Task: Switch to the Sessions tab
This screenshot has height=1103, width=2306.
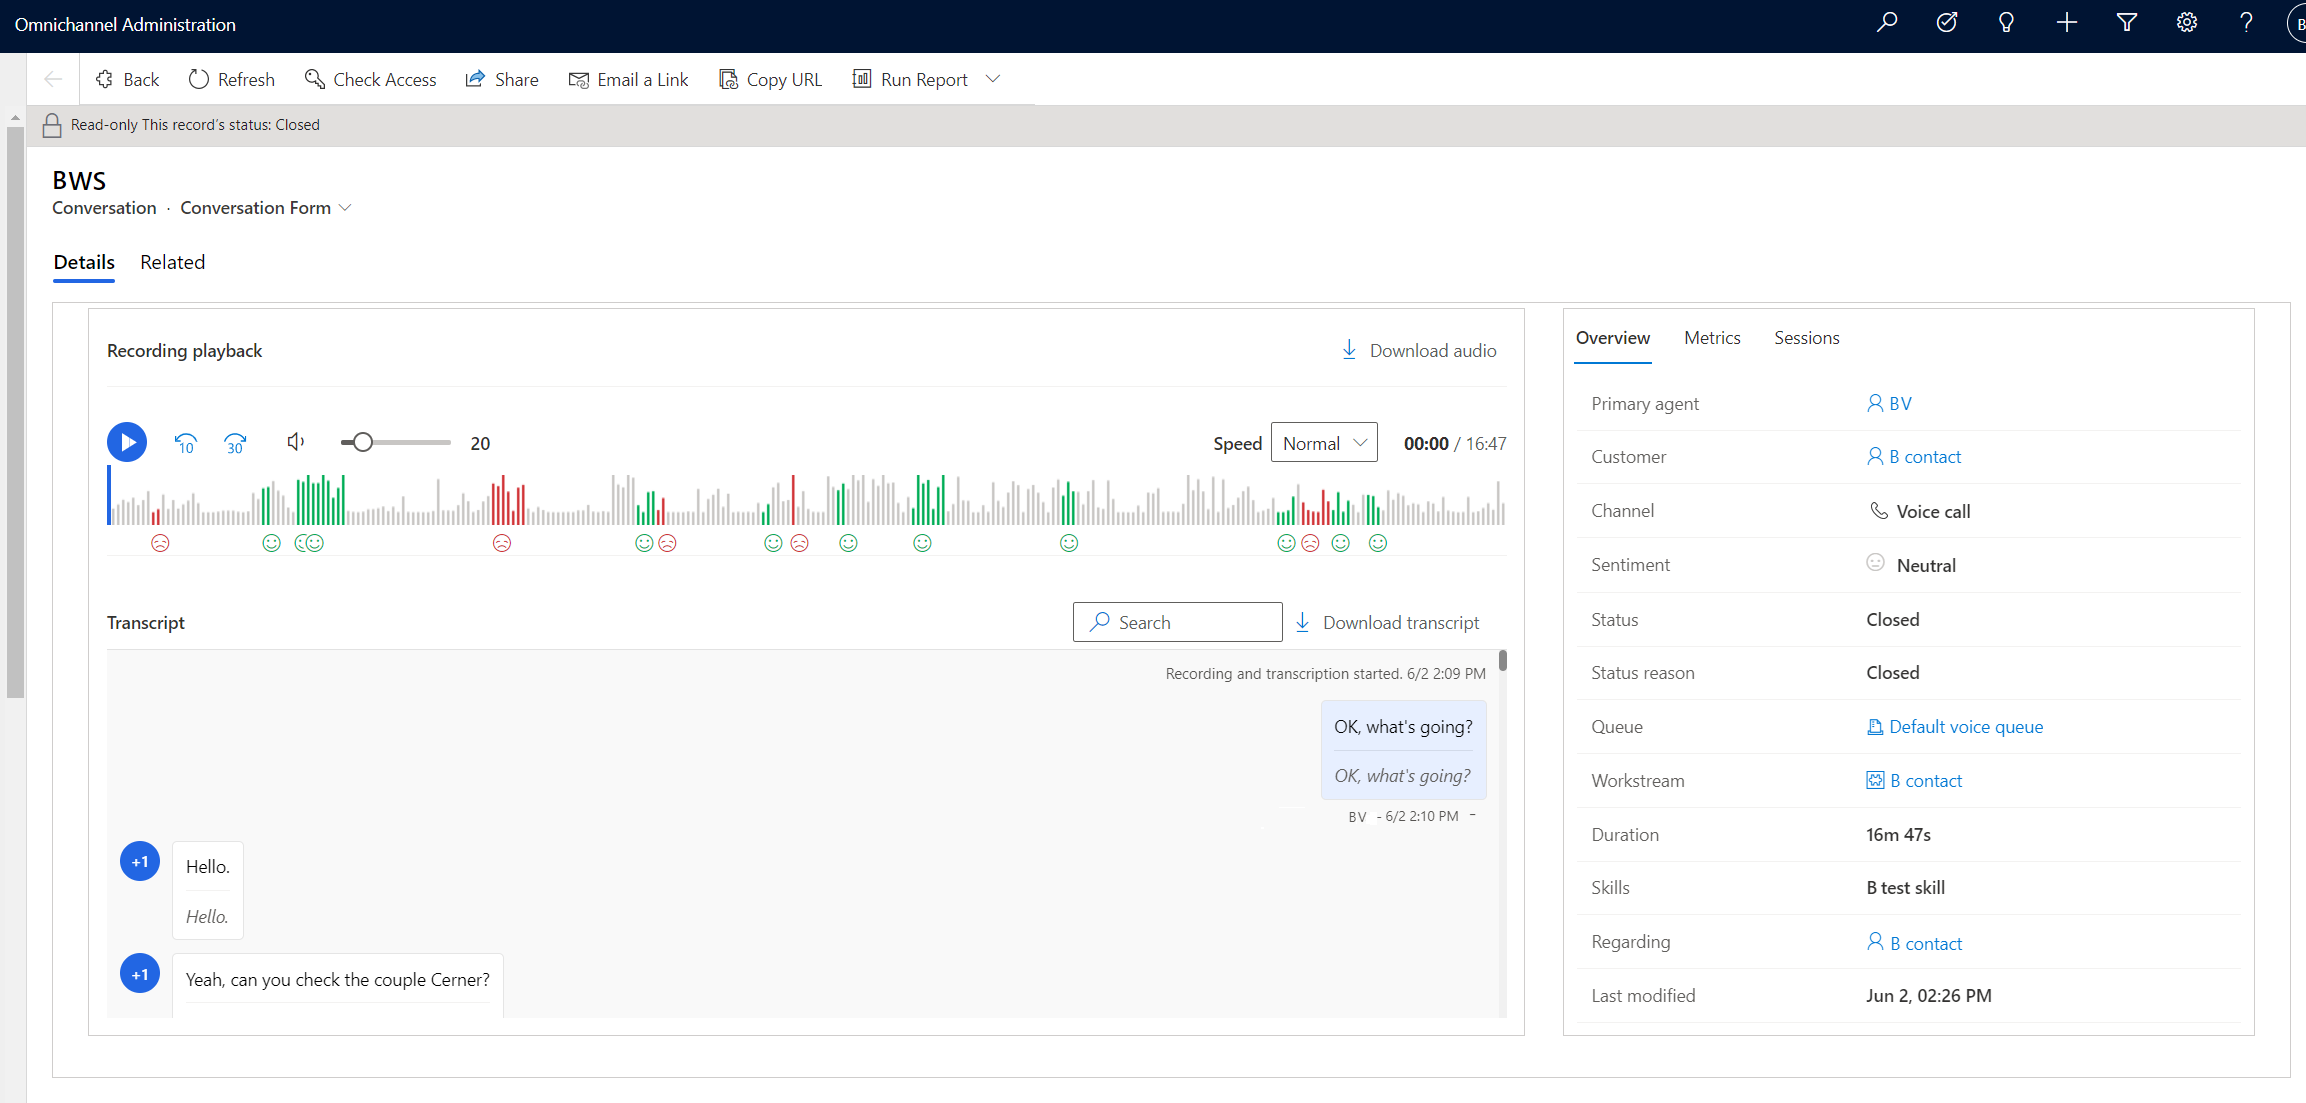Action: [1806, 337]
